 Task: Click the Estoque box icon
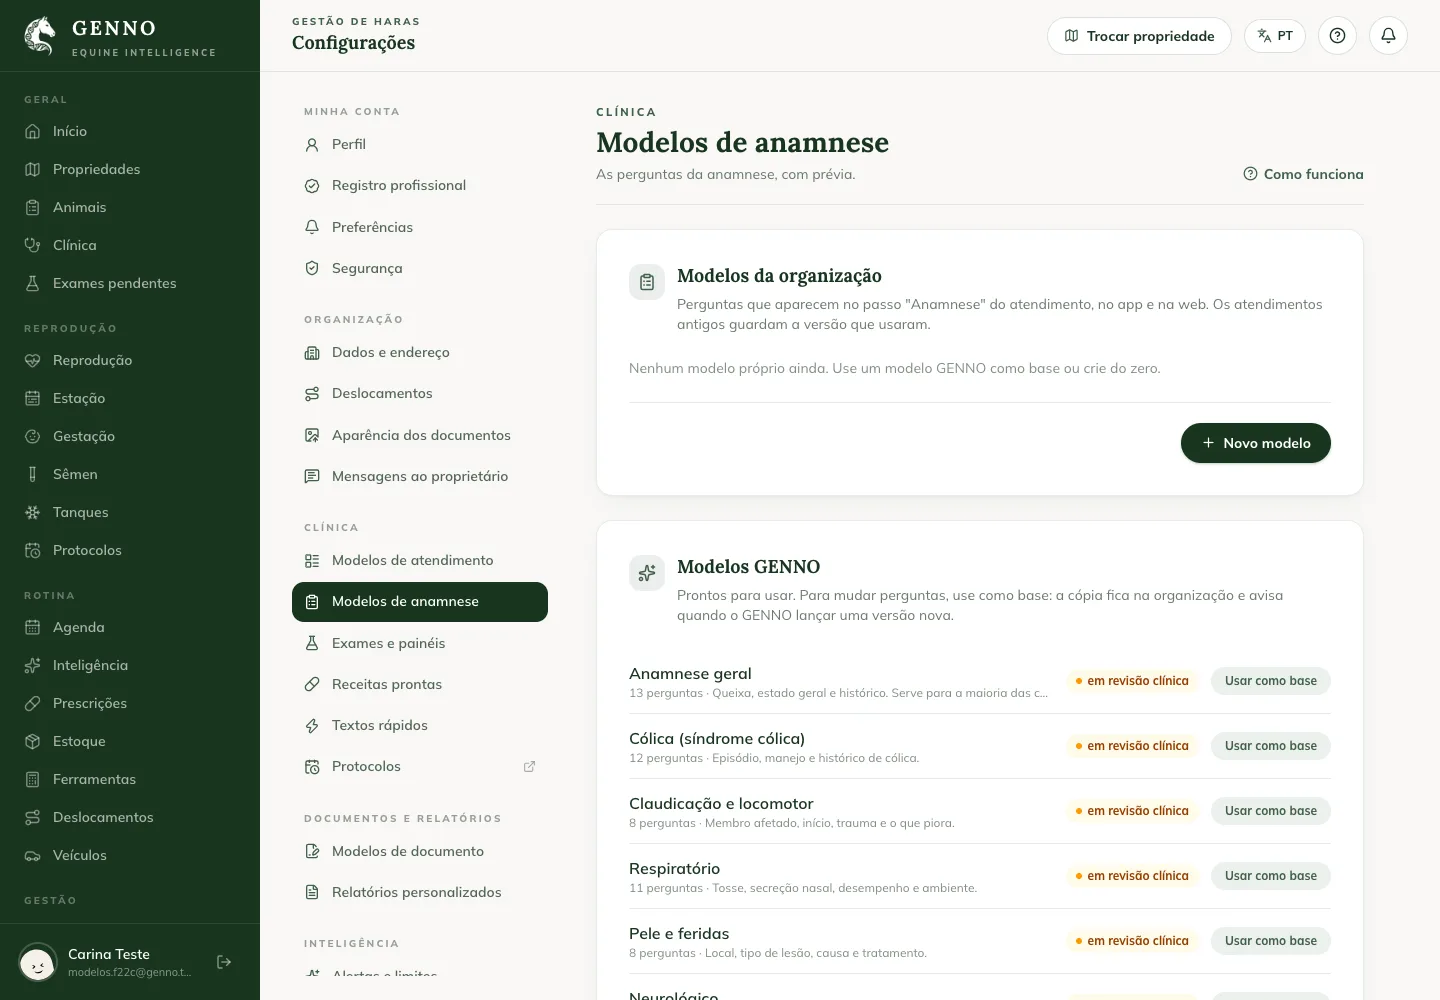[x=33, y=741]
